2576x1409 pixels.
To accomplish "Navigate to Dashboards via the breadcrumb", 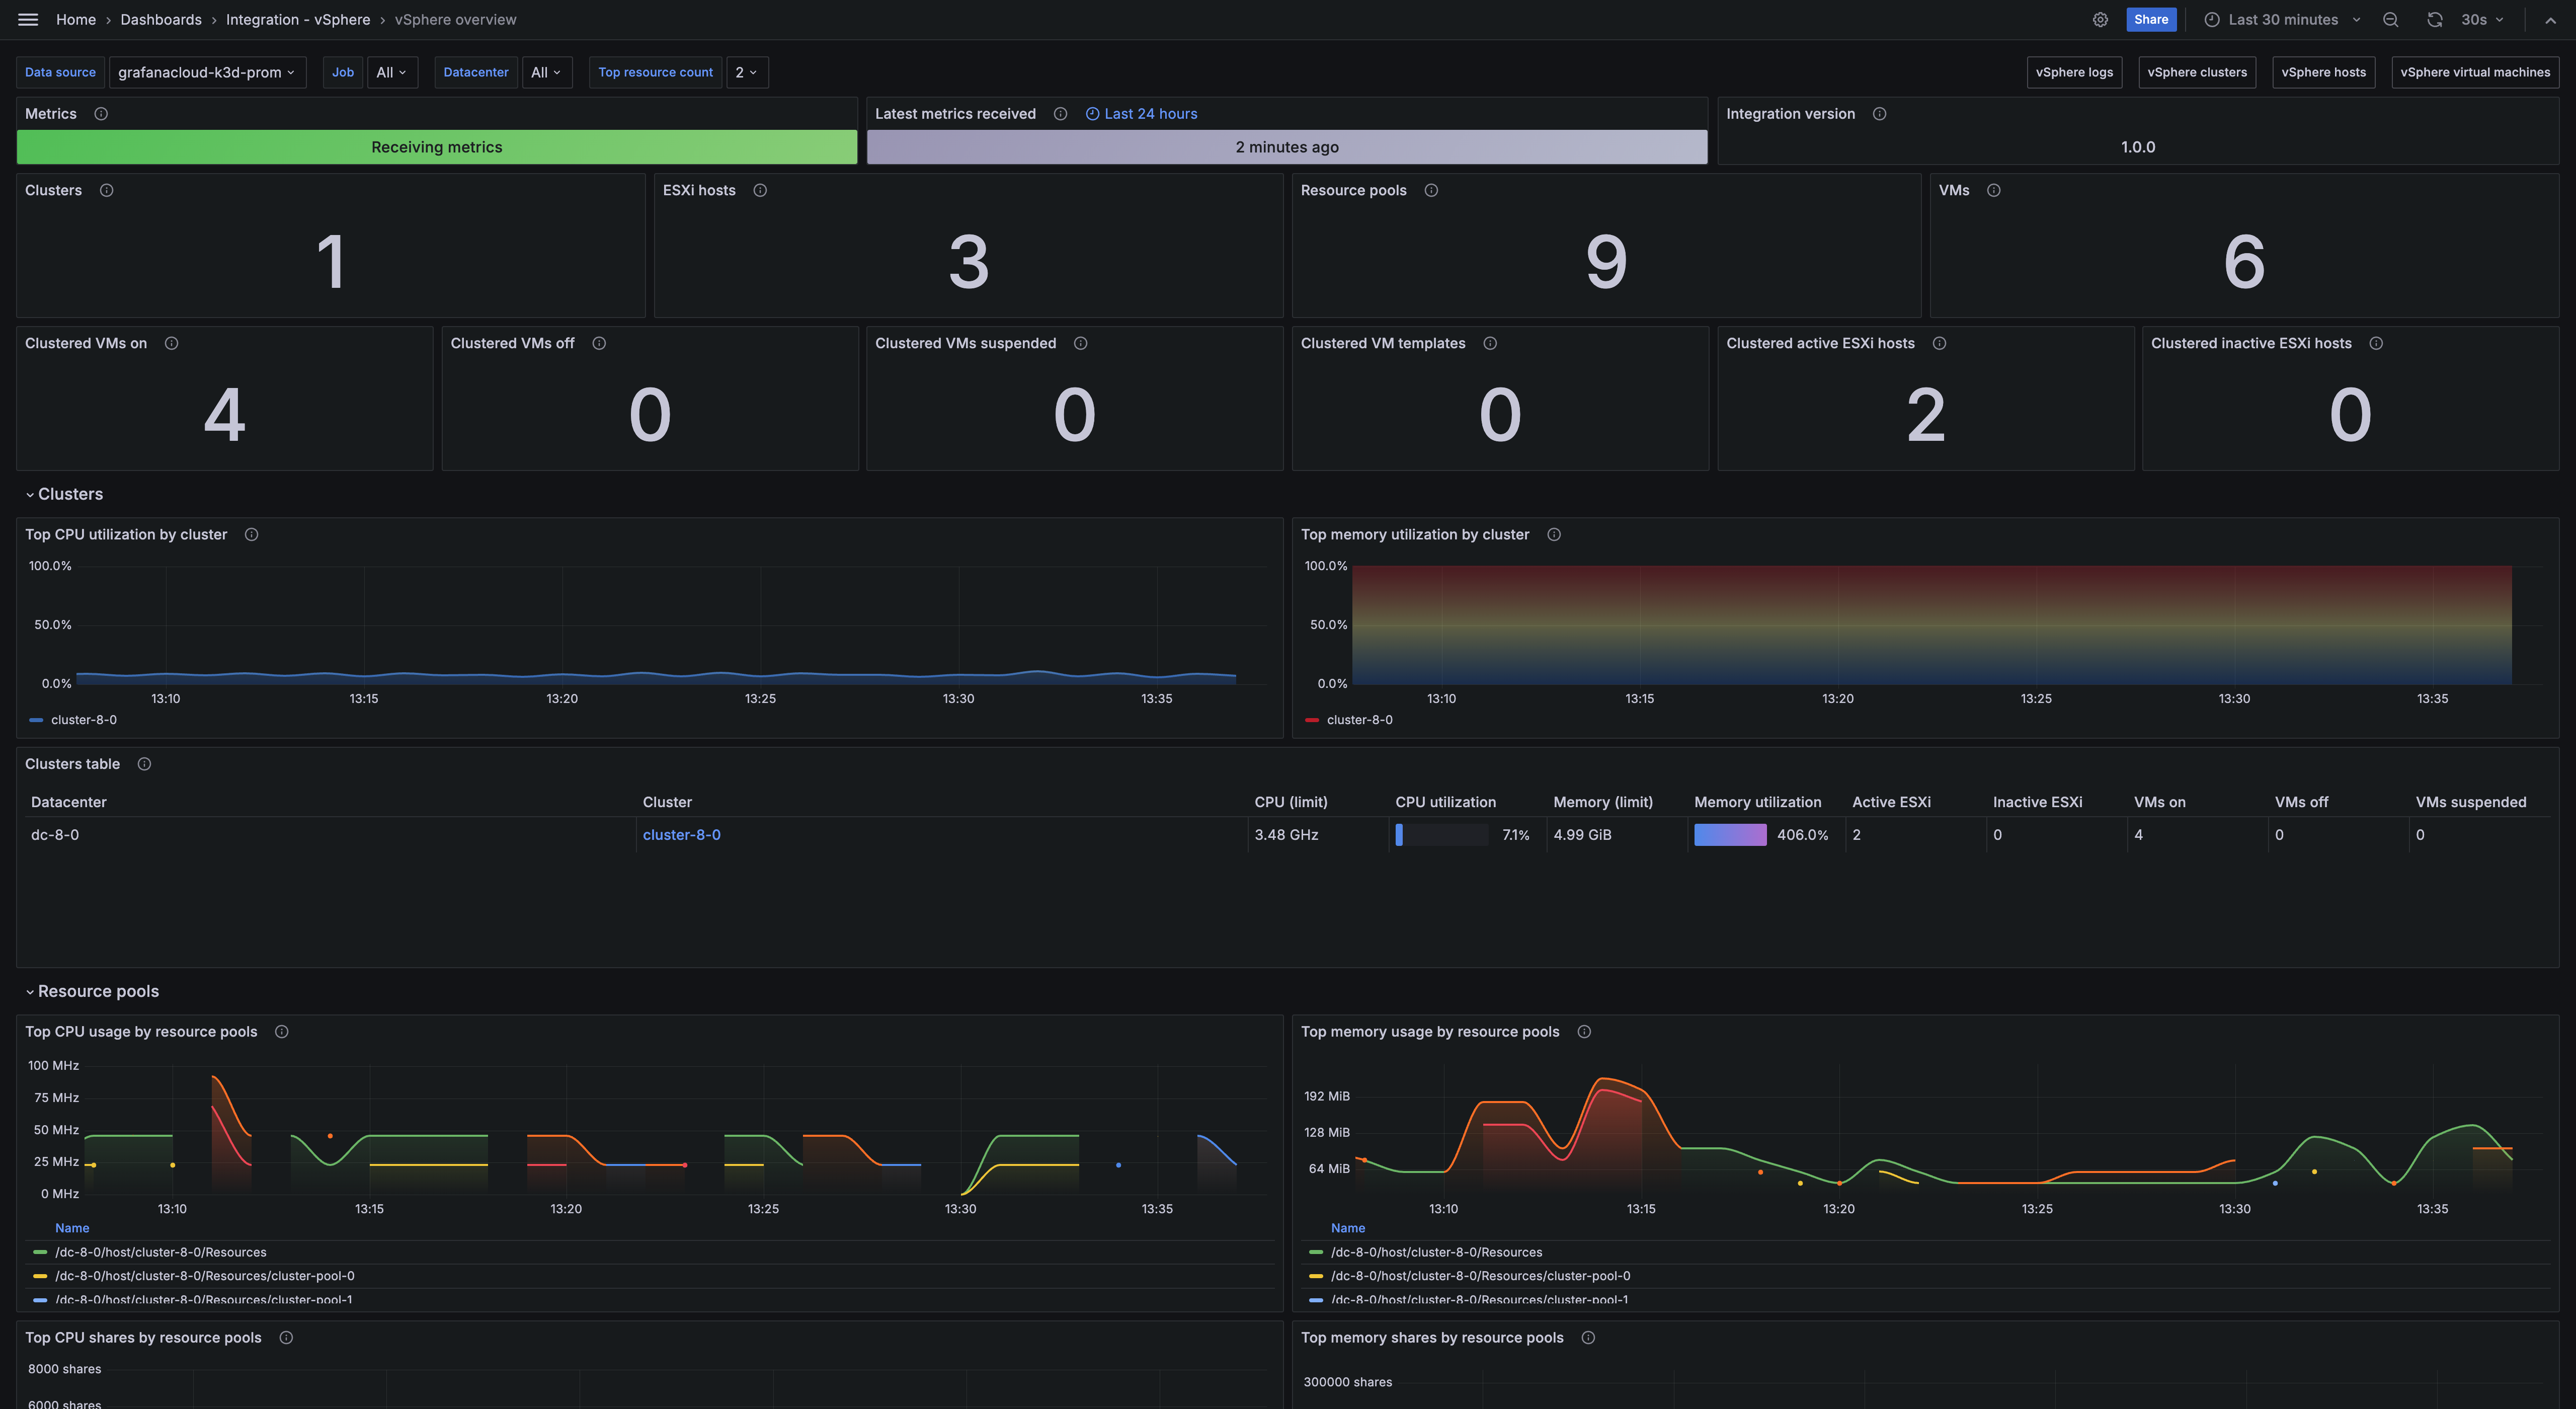I will point(160,19).
